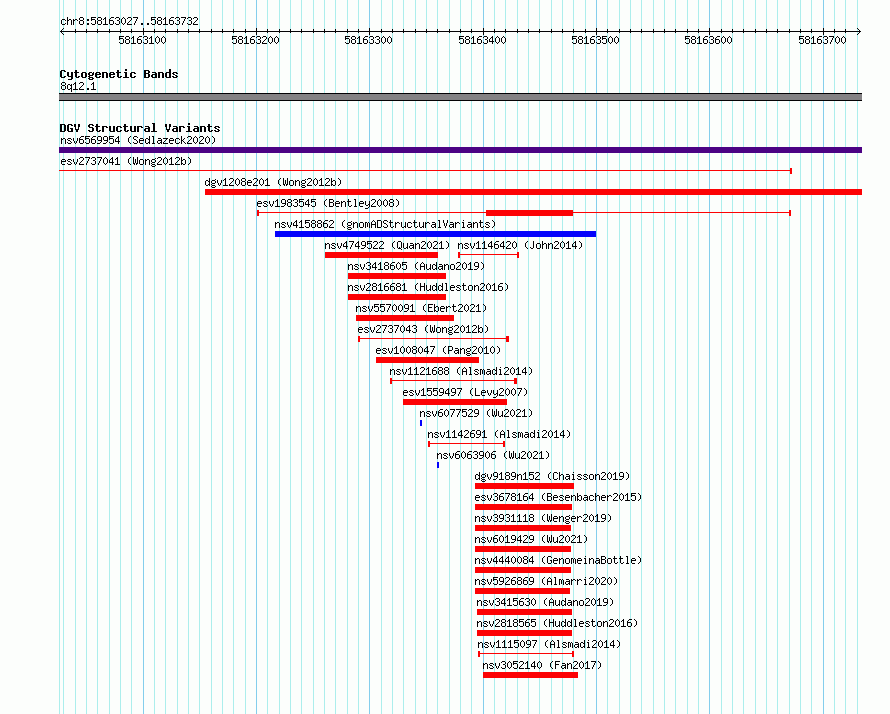
Task: Select the red esv1559497 variant bar
Action: point(455,402)
